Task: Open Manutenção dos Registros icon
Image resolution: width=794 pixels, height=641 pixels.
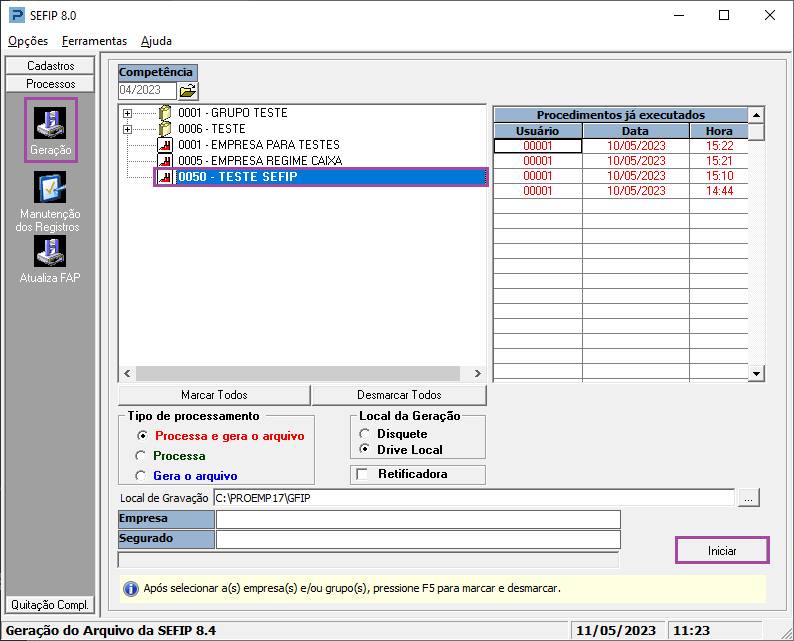Action: pyautogui.click(x=50, y=187)
